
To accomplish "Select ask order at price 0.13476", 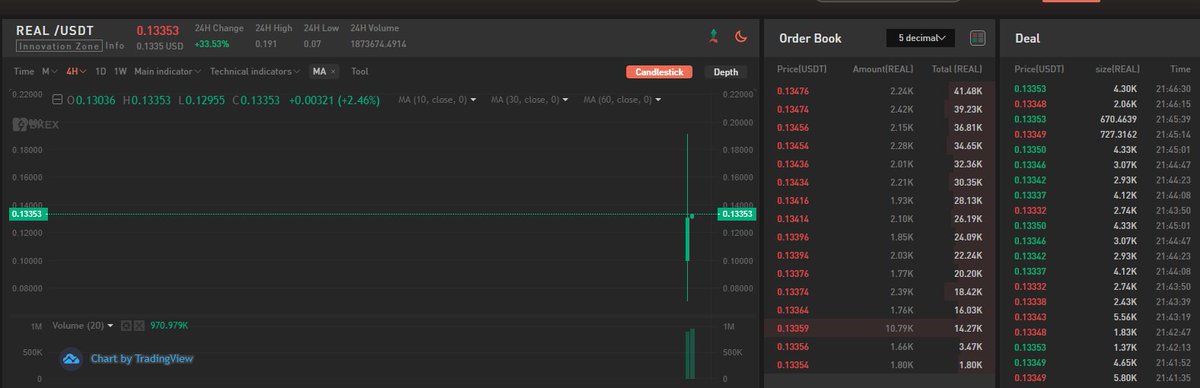I will pyautogui.click(x=880, y=91).
